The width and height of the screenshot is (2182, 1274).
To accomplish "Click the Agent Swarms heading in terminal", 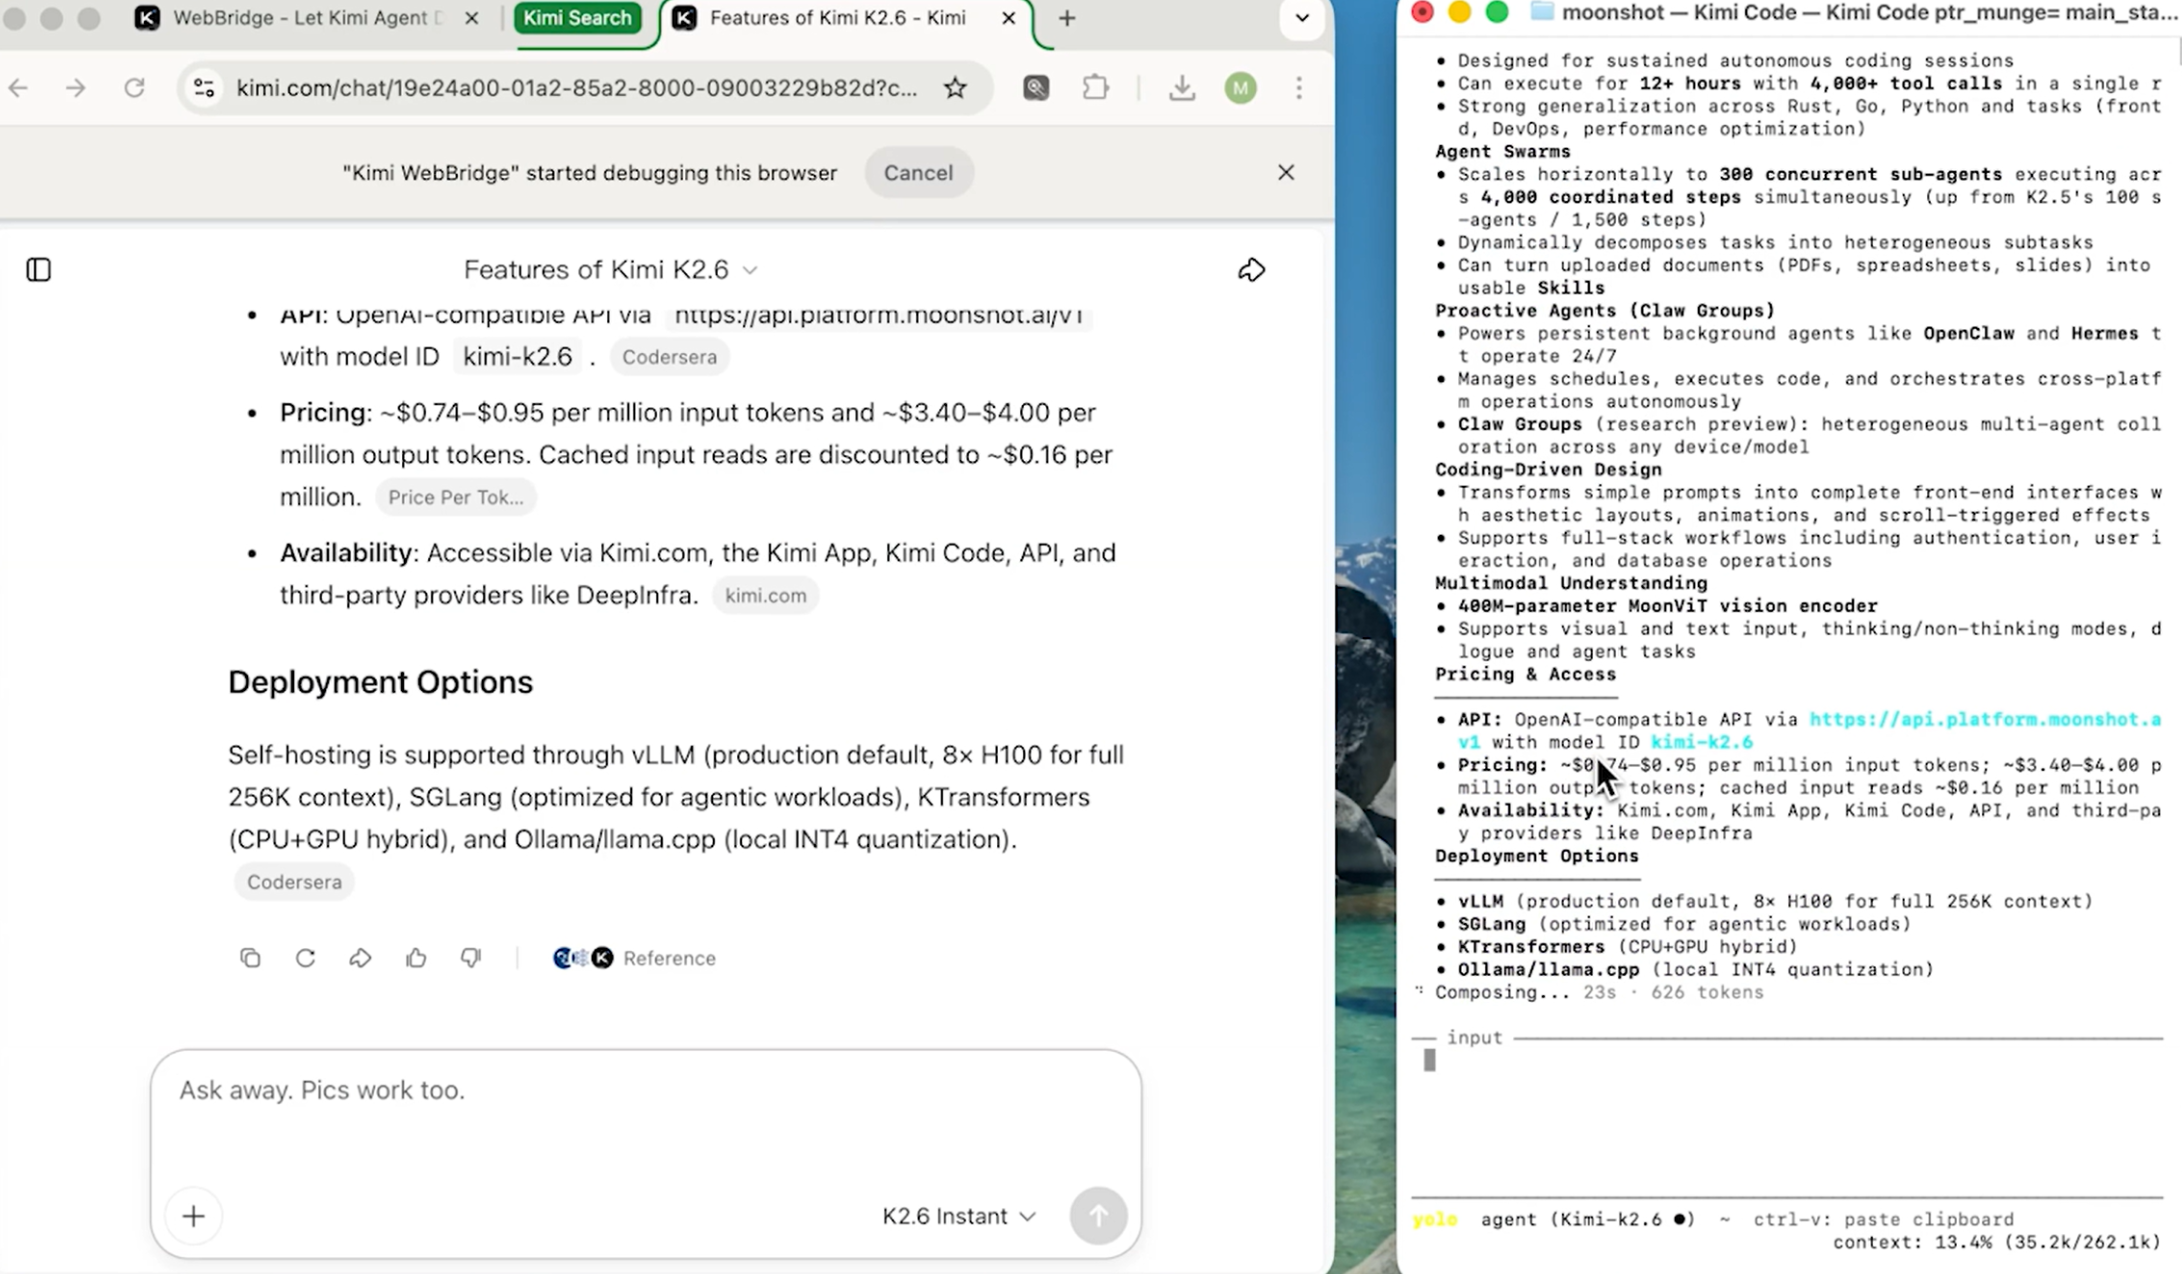I will (1502, 152).
